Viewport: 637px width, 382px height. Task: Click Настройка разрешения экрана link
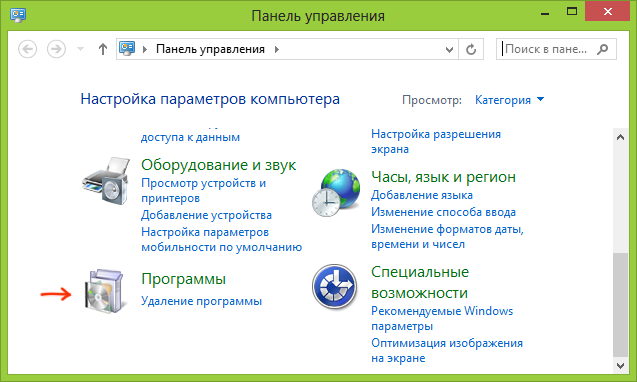coord(436,141)
